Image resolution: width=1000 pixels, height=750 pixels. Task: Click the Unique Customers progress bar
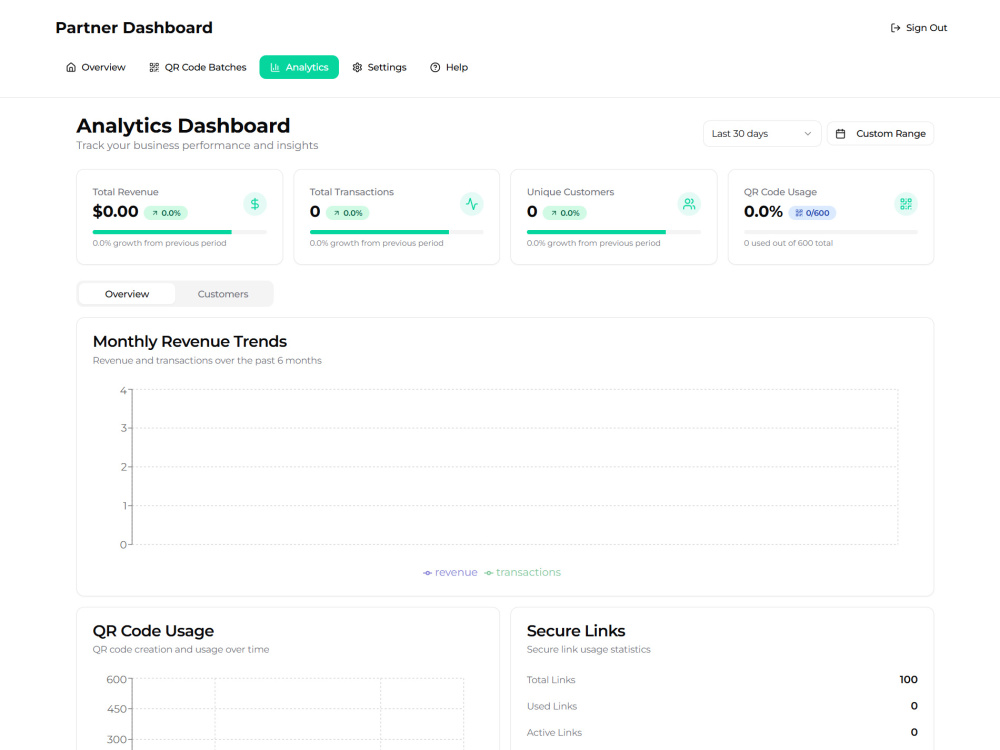614,232
